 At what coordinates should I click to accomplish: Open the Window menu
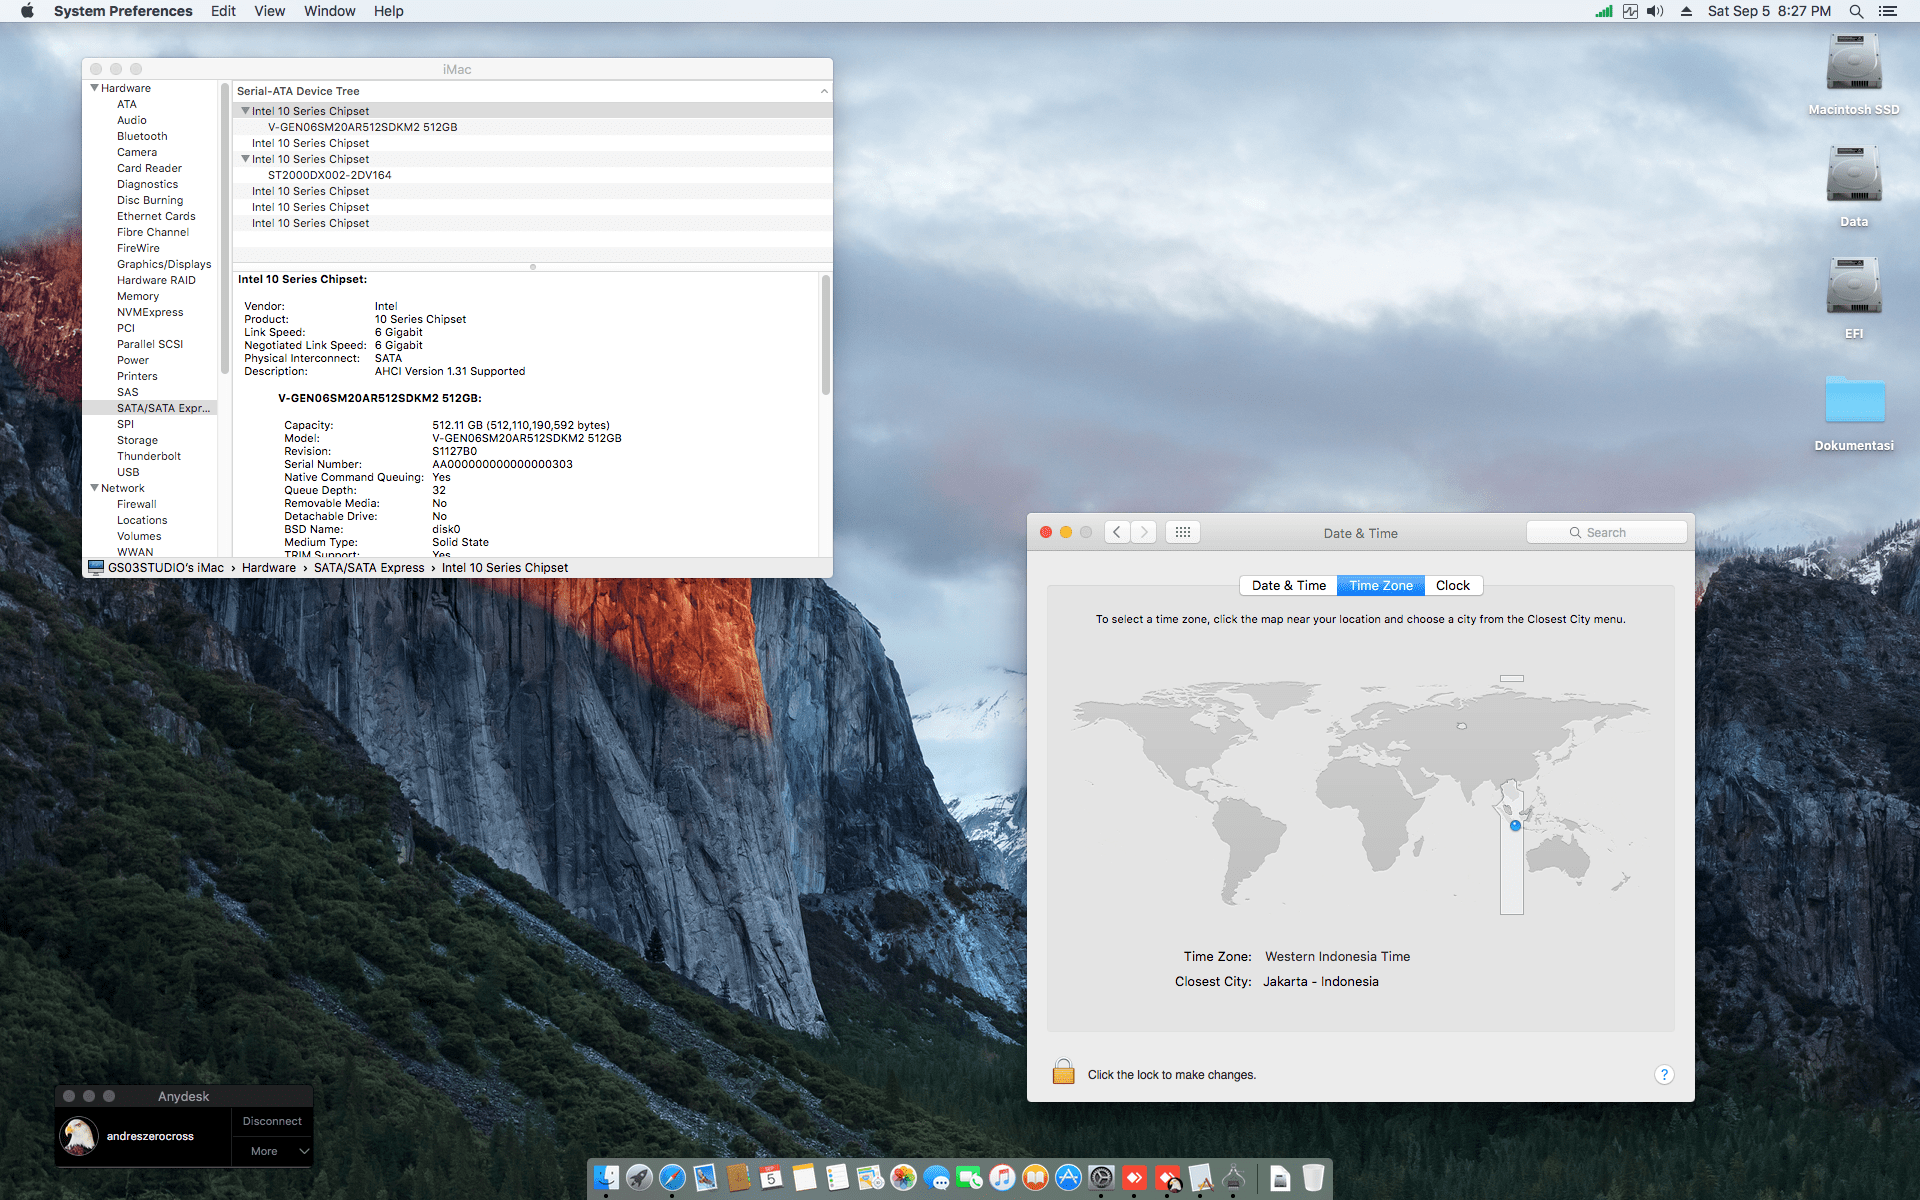[329, 11]
